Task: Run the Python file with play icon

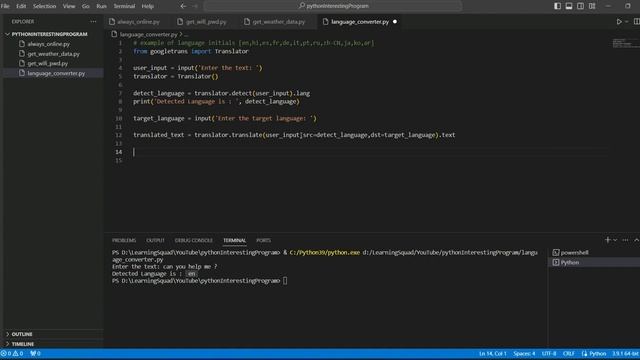Action: pyautogui.click(x=619, y=22)
